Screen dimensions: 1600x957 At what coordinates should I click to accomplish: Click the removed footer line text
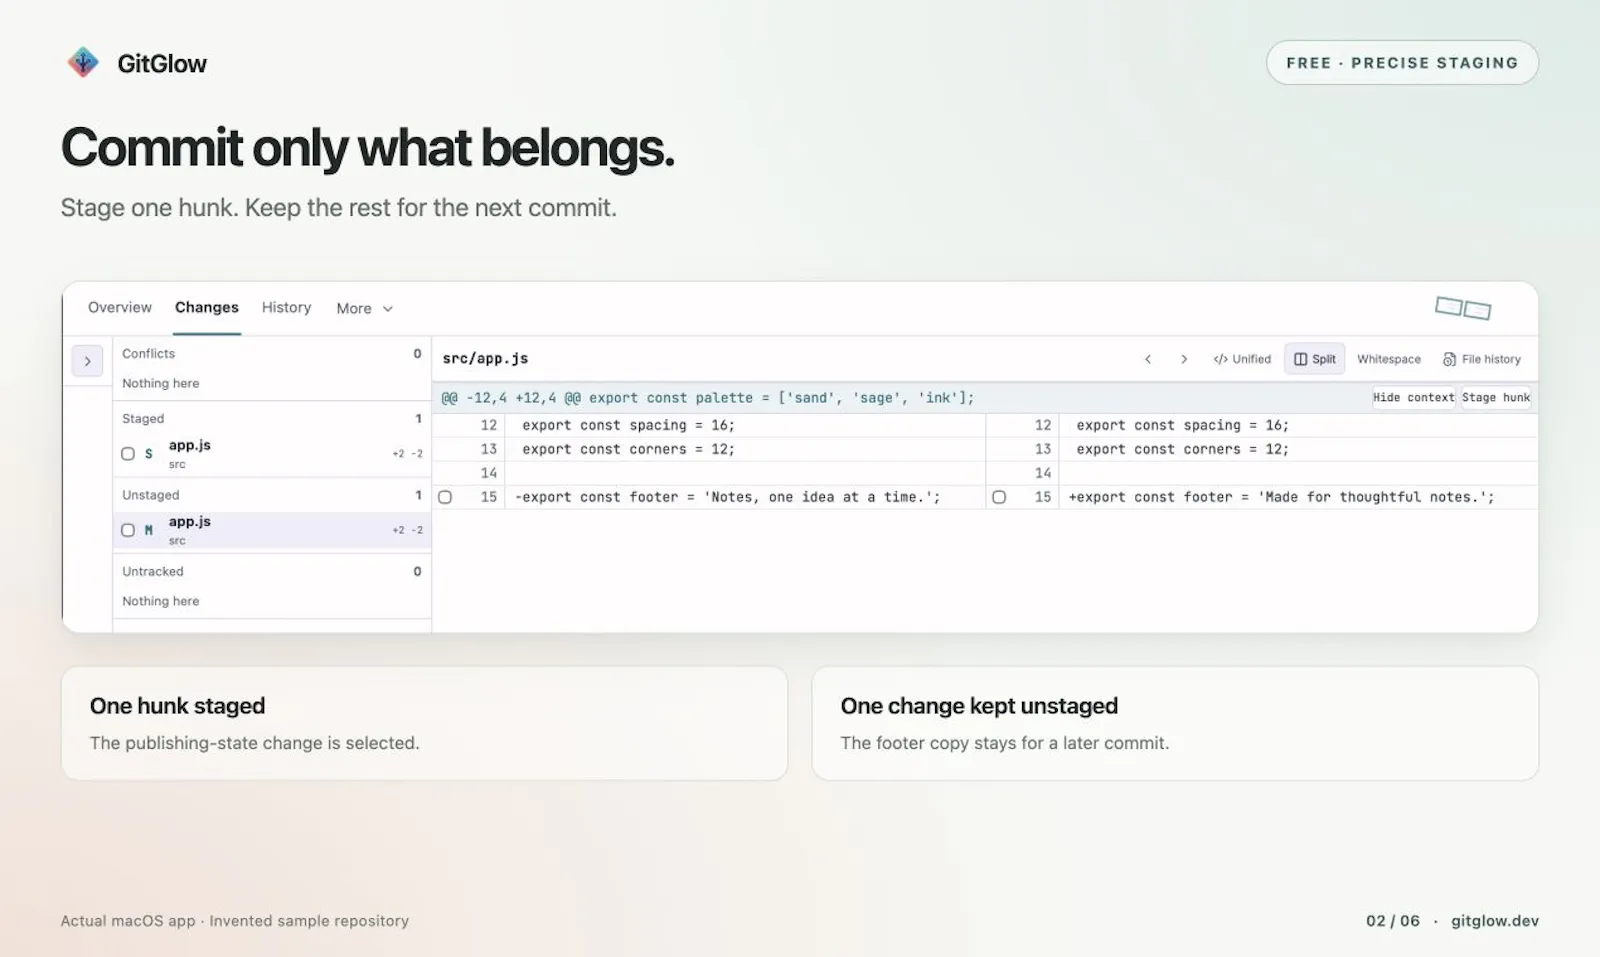click(728, 497)
